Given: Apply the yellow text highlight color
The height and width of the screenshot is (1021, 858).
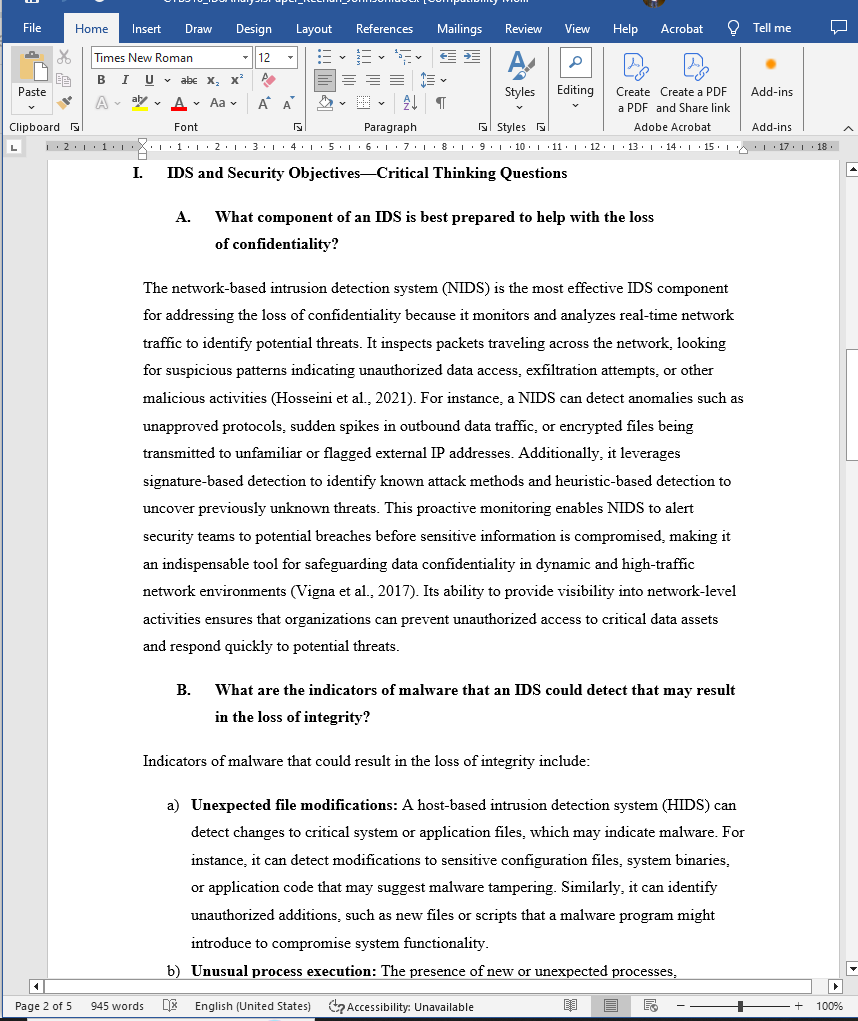Looking at the screenshot, I should click(x=139, y=103).
